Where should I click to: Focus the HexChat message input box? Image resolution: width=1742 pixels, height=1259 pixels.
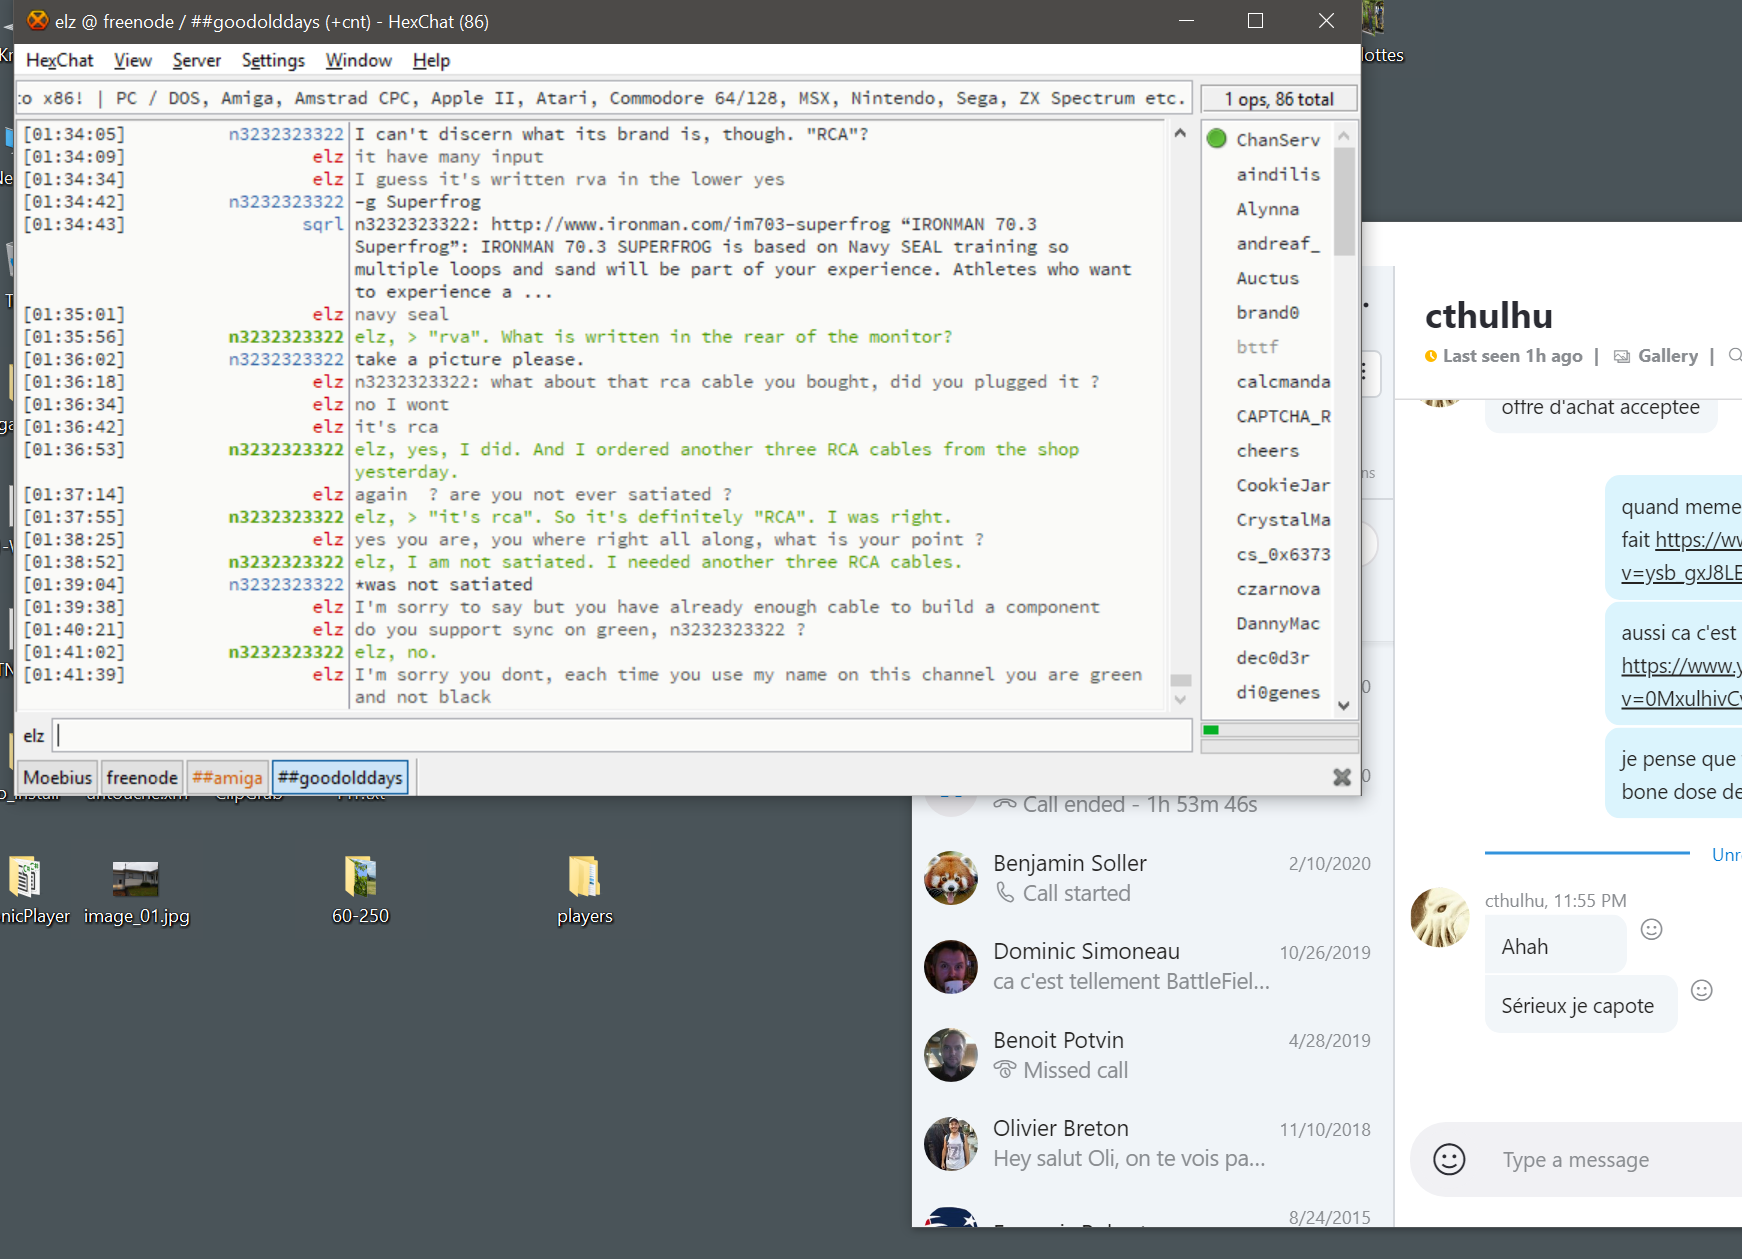click(622, 735)
